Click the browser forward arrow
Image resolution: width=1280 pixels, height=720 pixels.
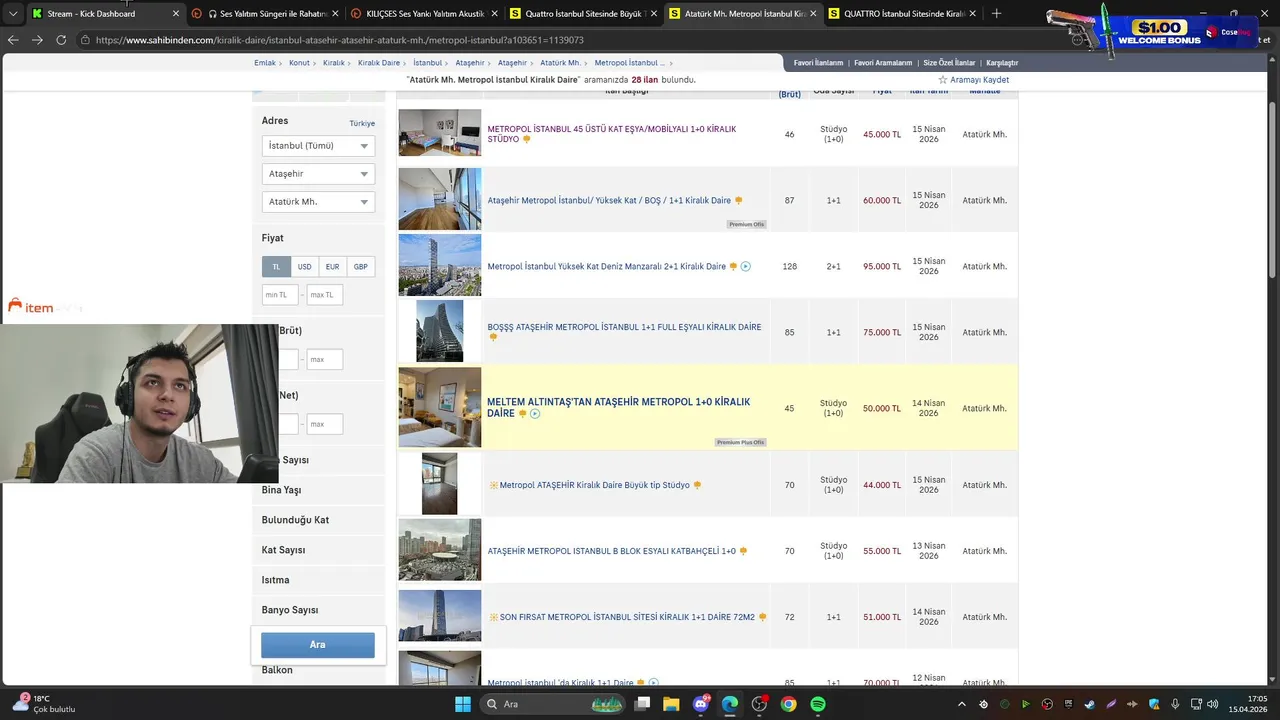[37, 40]
